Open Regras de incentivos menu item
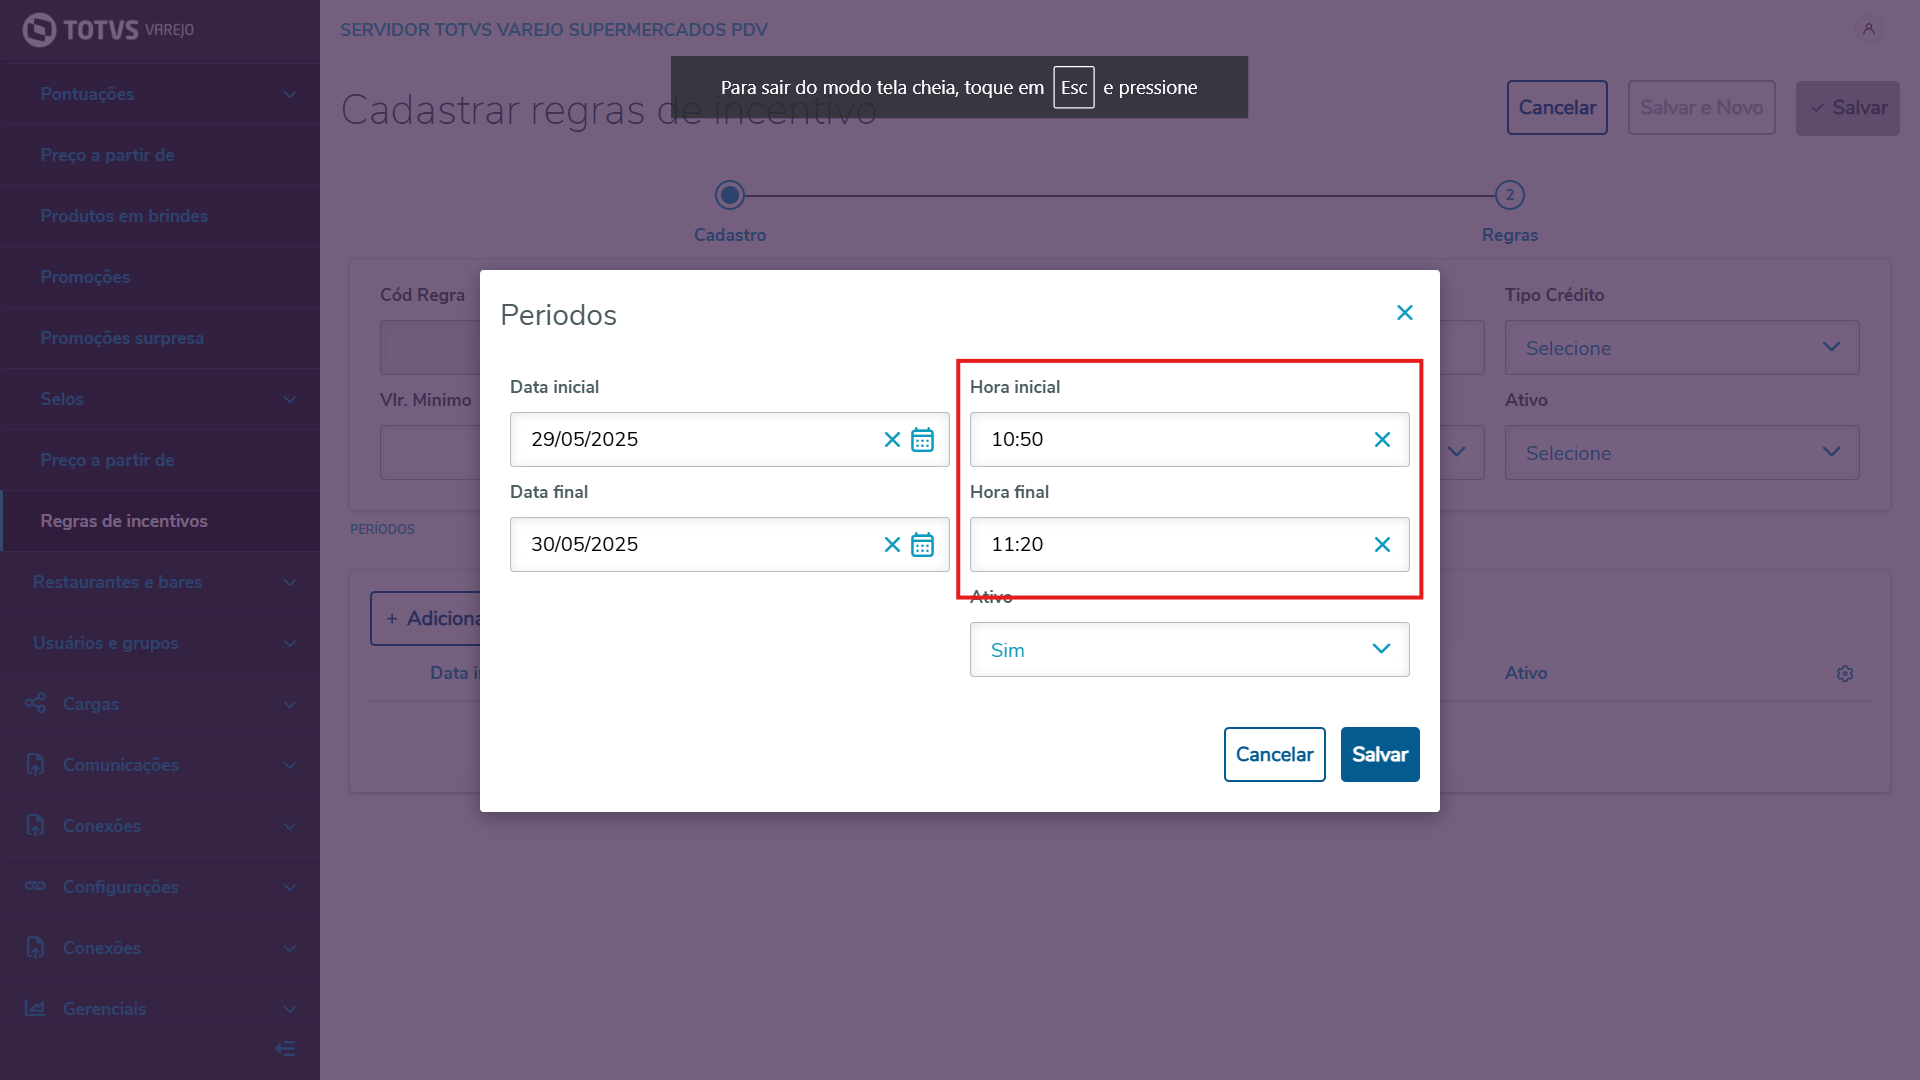 coord(124,521)
